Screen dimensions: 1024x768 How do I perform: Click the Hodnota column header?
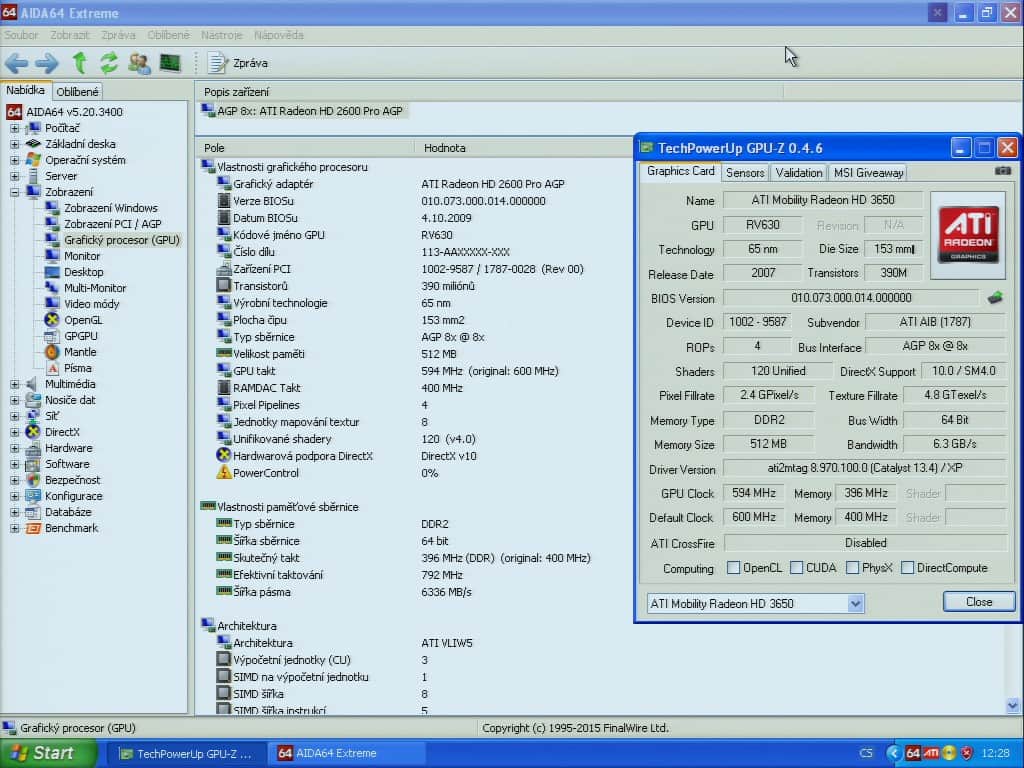click(524, 148)
